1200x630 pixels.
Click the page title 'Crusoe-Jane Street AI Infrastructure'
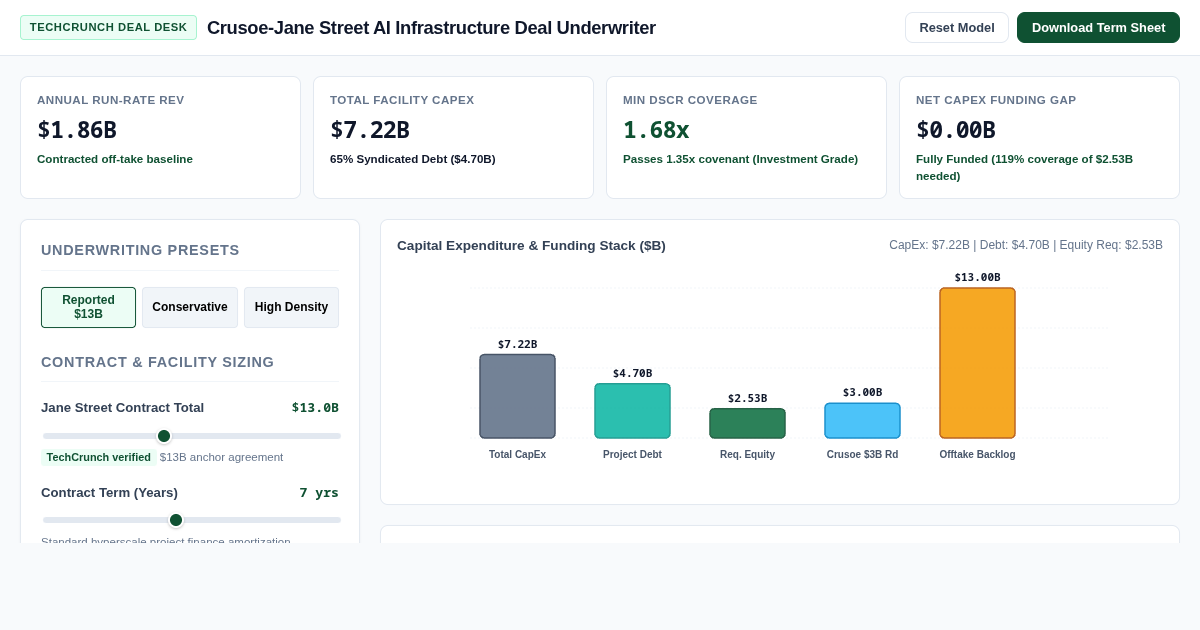pos(431,28)
